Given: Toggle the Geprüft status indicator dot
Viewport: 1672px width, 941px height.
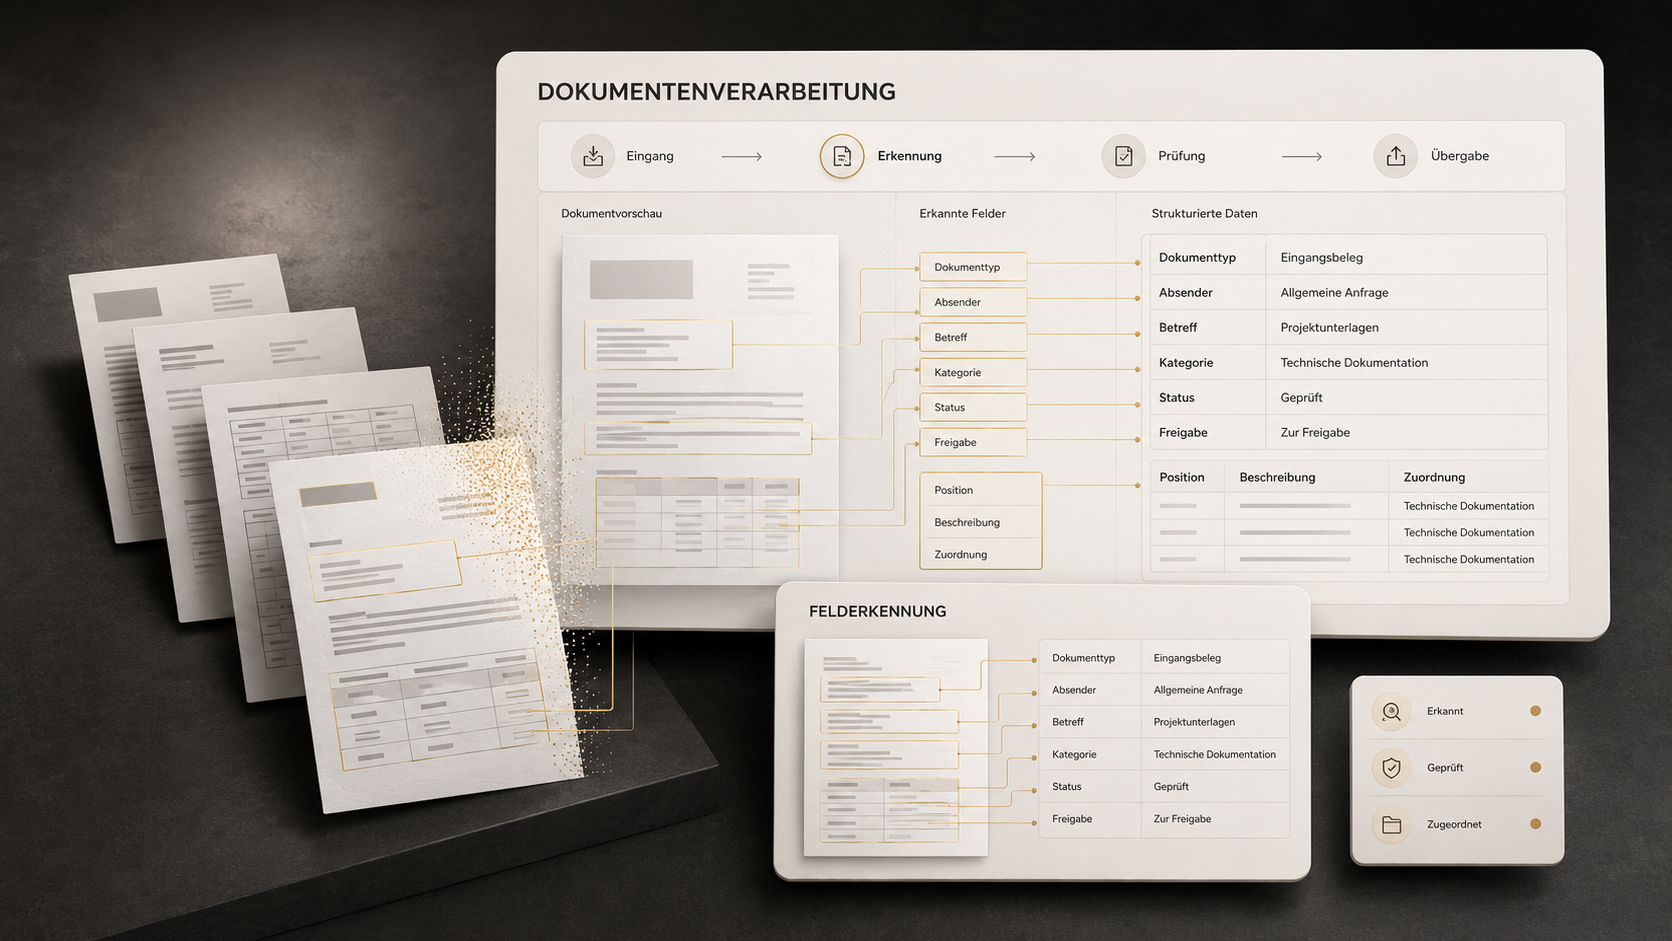Looking at the screenshot, I should coord(1535,768).
